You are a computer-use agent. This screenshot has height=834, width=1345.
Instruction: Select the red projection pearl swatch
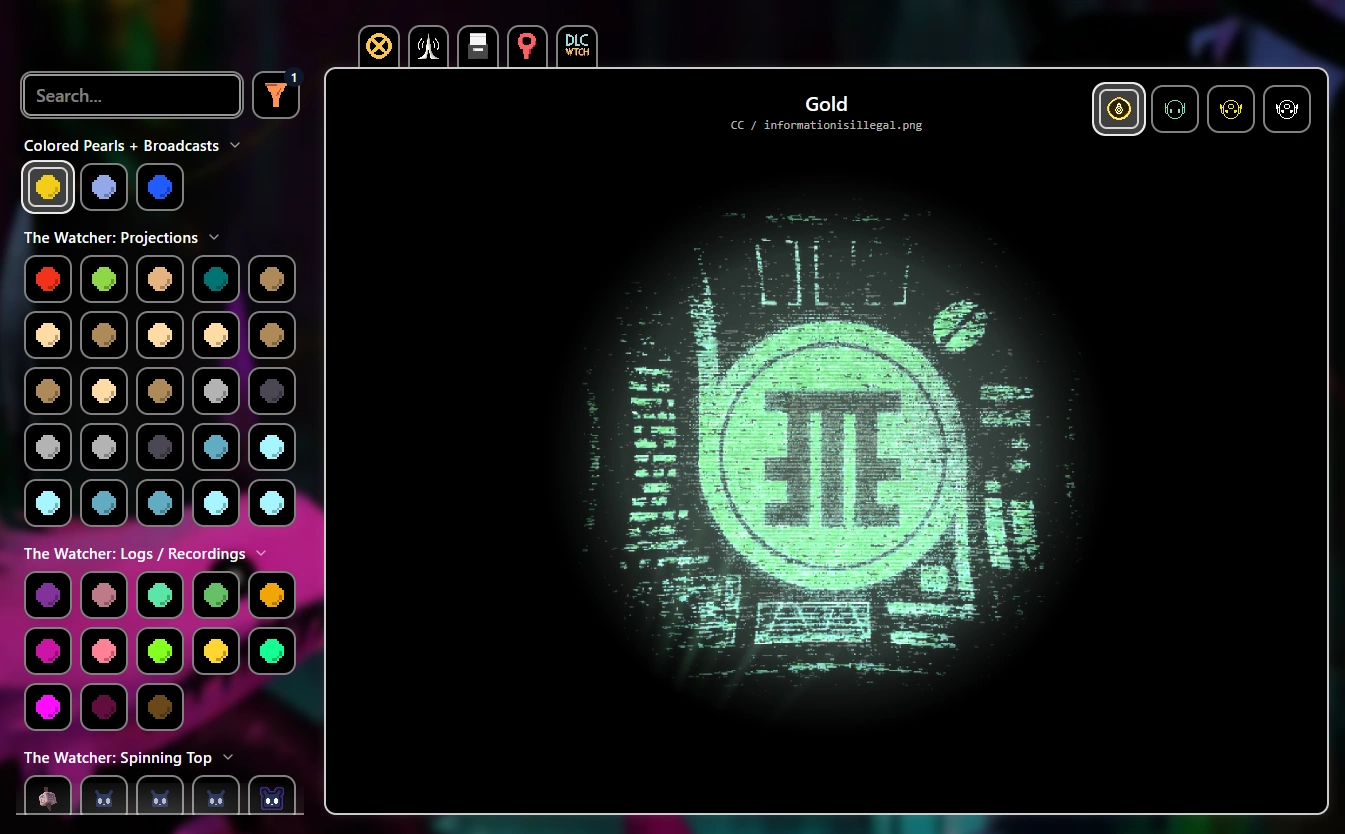tap(48, 279)
